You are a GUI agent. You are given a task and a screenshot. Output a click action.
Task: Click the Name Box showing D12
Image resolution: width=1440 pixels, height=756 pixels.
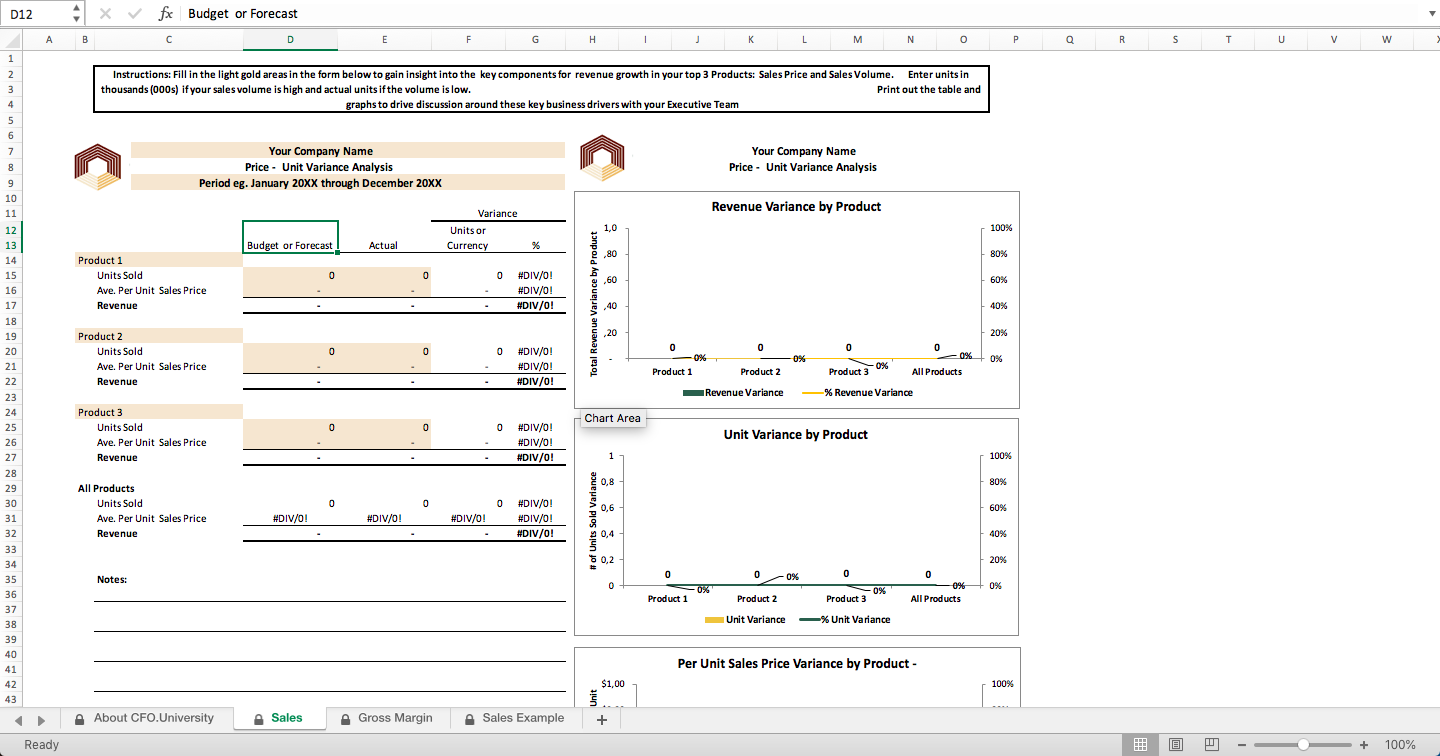pyautogui.click(x=36, y=14)
